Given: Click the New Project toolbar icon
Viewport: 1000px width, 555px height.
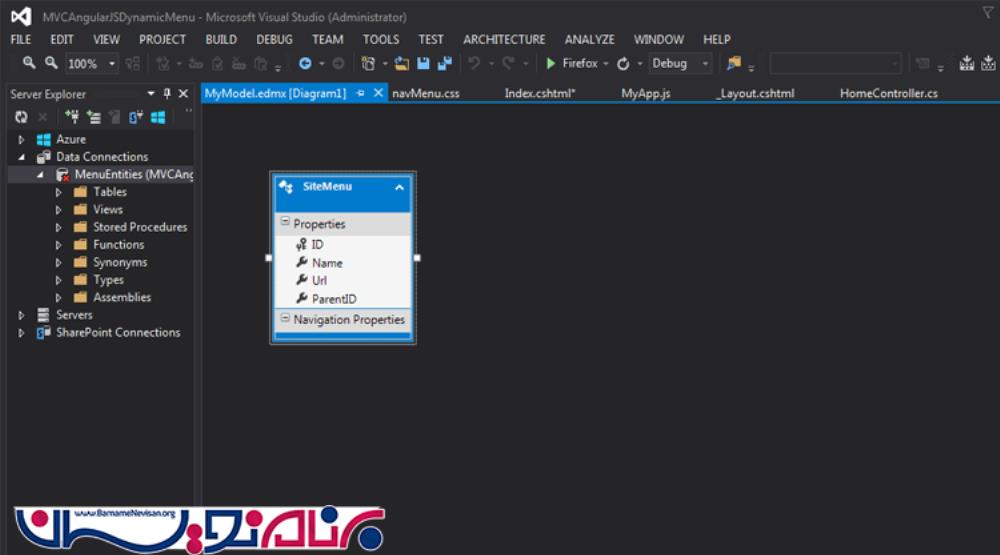Looking at the screenshot, I should tap(368, 63).
